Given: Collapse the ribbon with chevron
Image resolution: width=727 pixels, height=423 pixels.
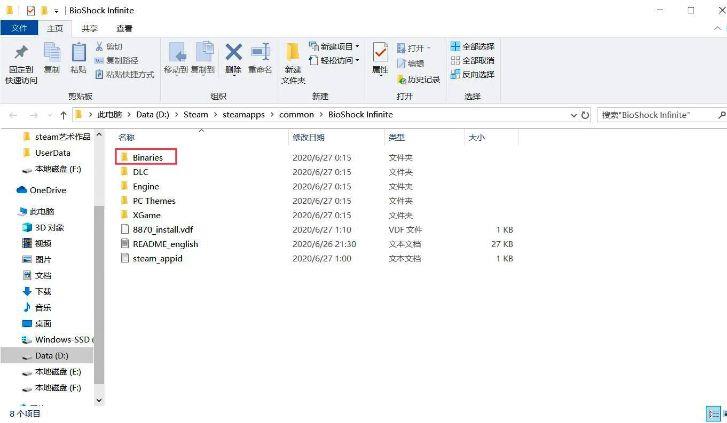Looking at the screenshot, I should (x=717, y=29).
